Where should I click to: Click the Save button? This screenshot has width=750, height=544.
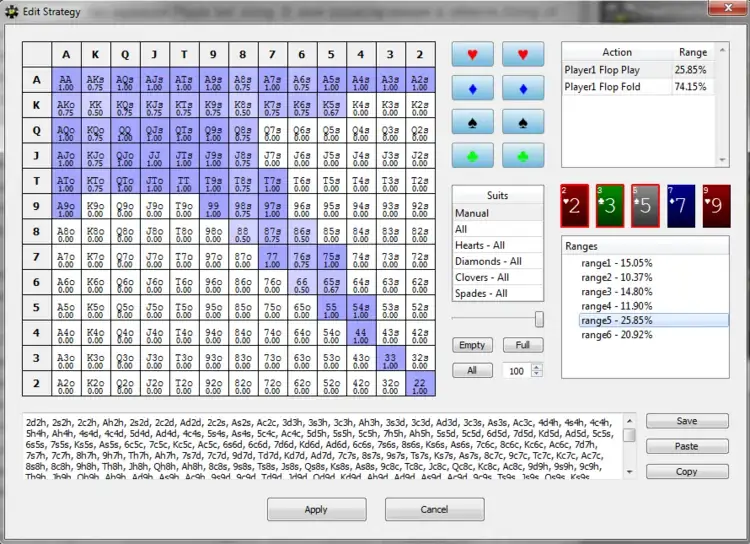point(687,421)
